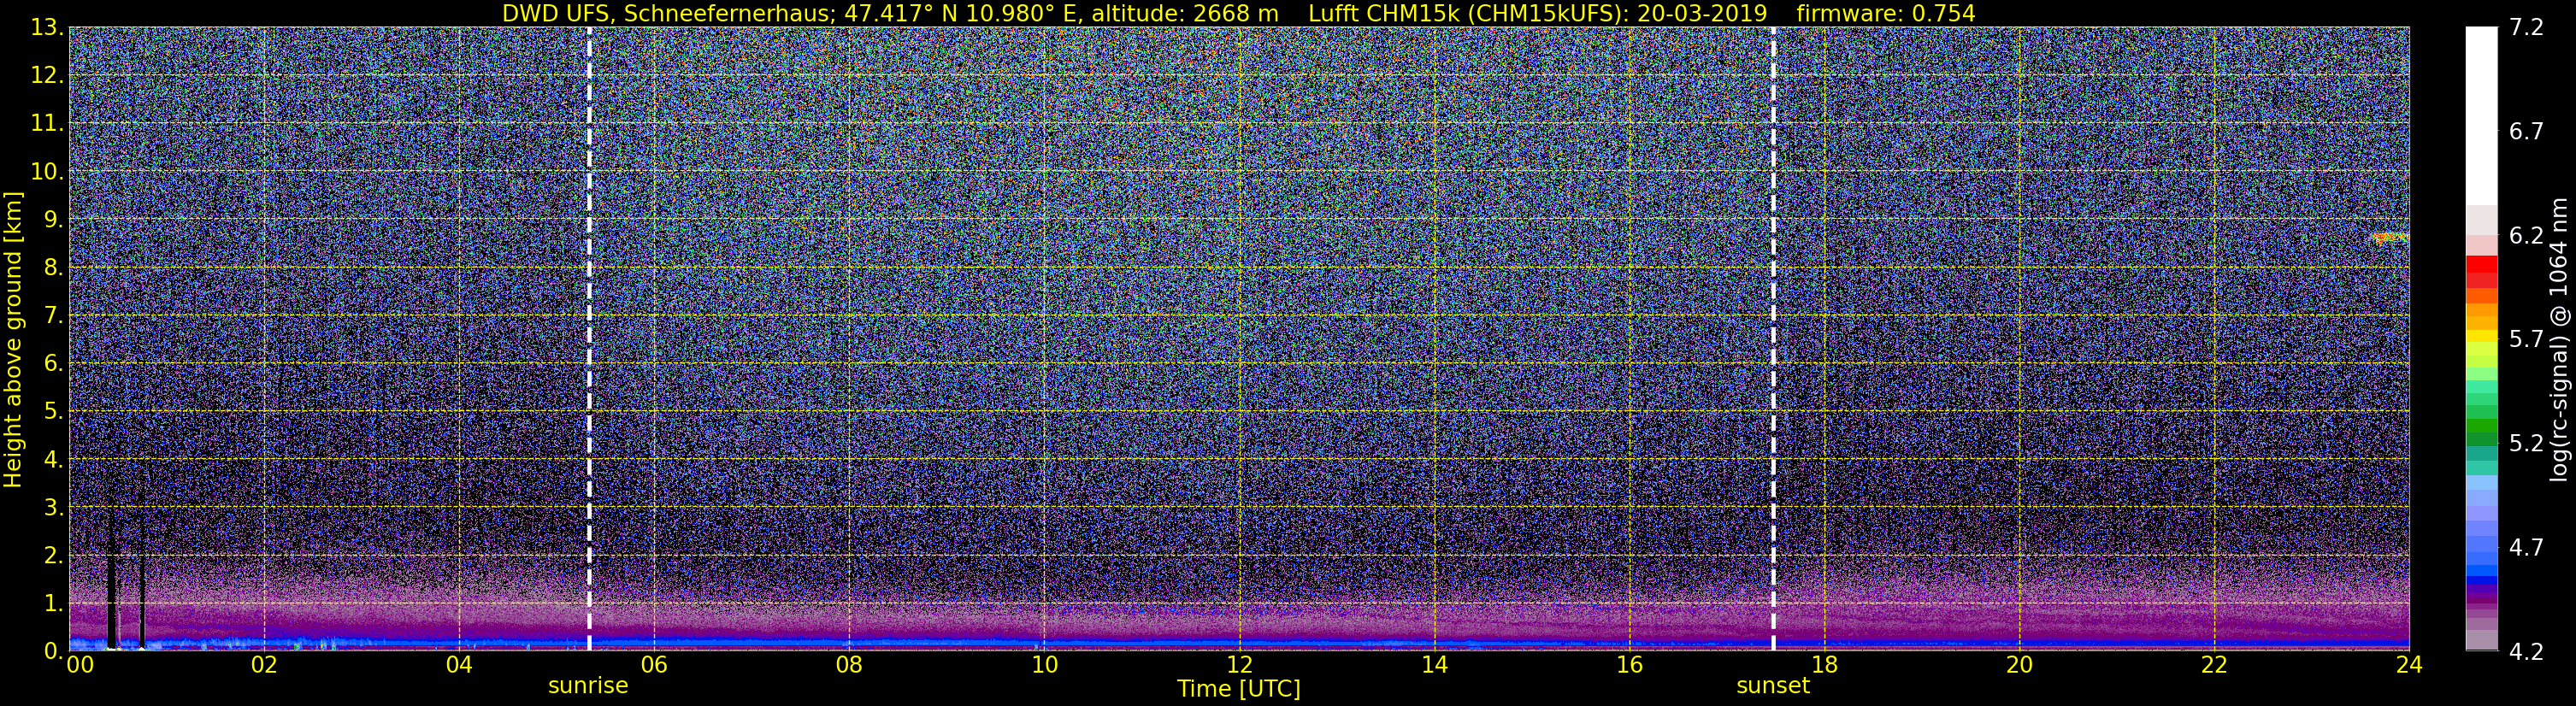Click the orange cloud echo near 8.6 km
This screenshot has height=706, width=2576.
pyautogui.click(x=2392, y=238)
